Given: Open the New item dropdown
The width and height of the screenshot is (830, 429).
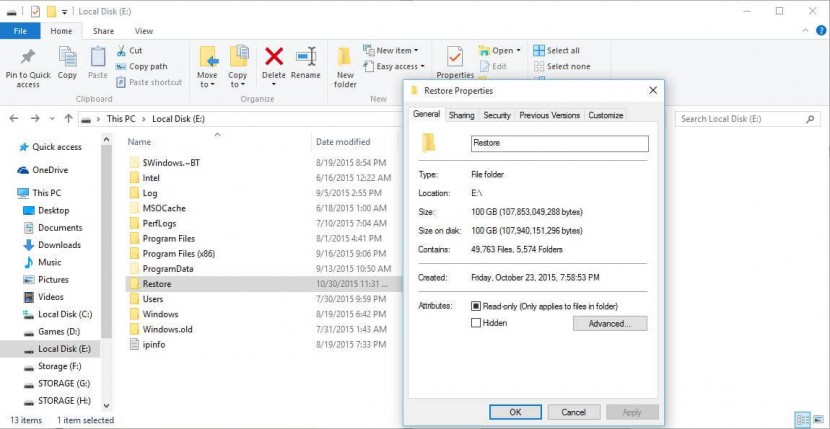Looking at the screenshot, I should tap(391, 51).
